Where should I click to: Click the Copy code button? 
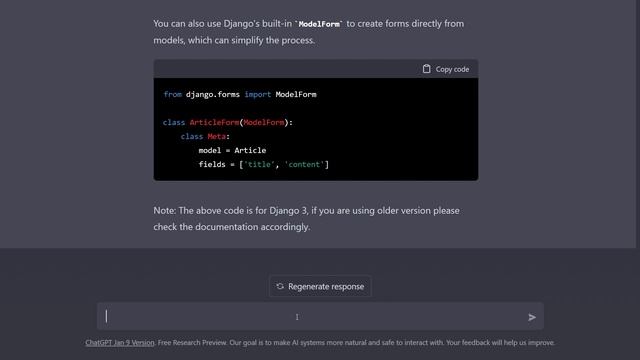(446, 69)
